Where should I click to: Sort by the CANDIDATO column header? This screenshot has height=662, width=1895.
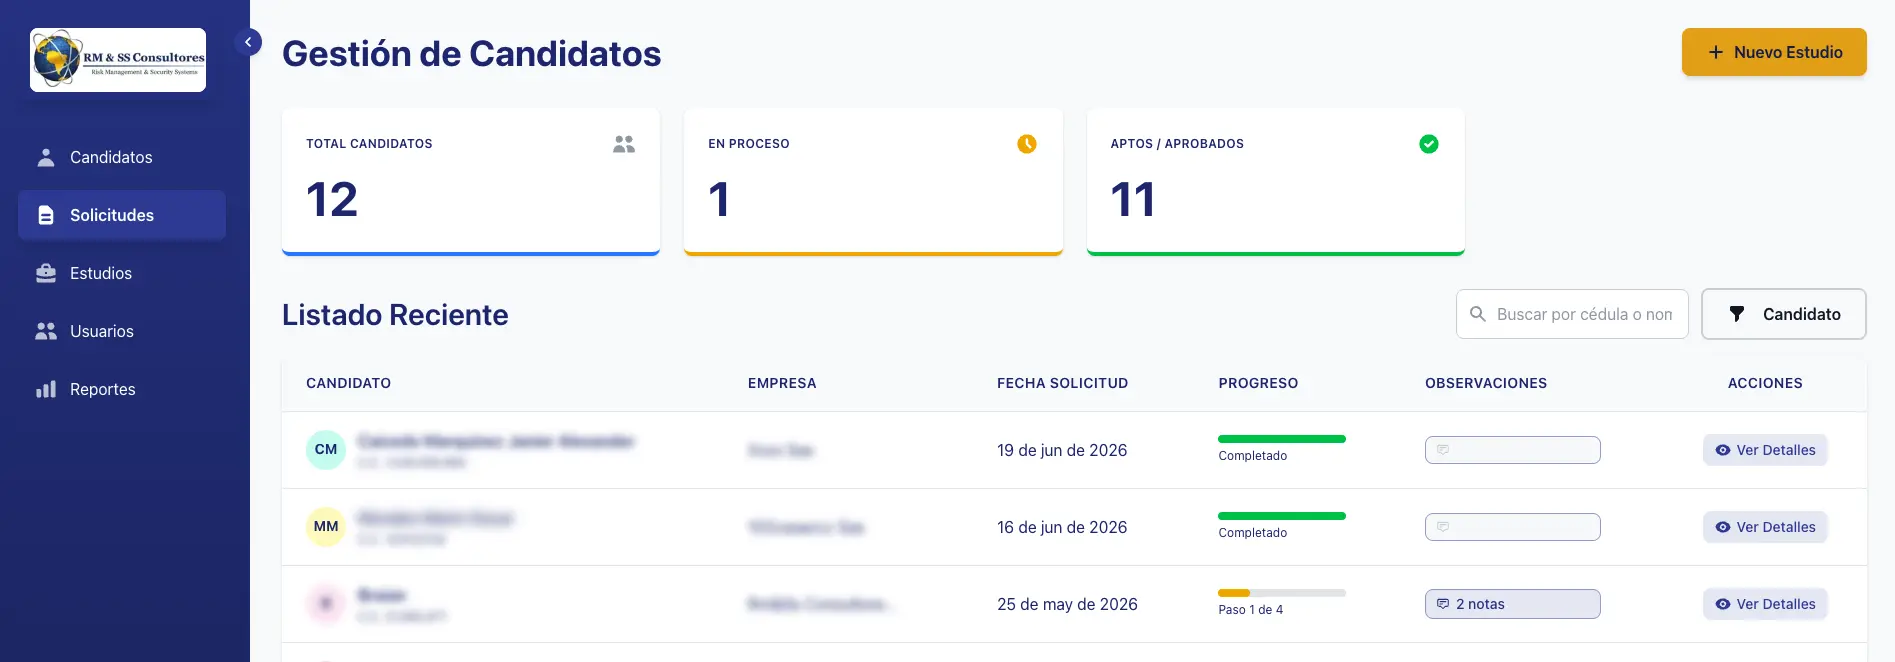click(348, 383)
